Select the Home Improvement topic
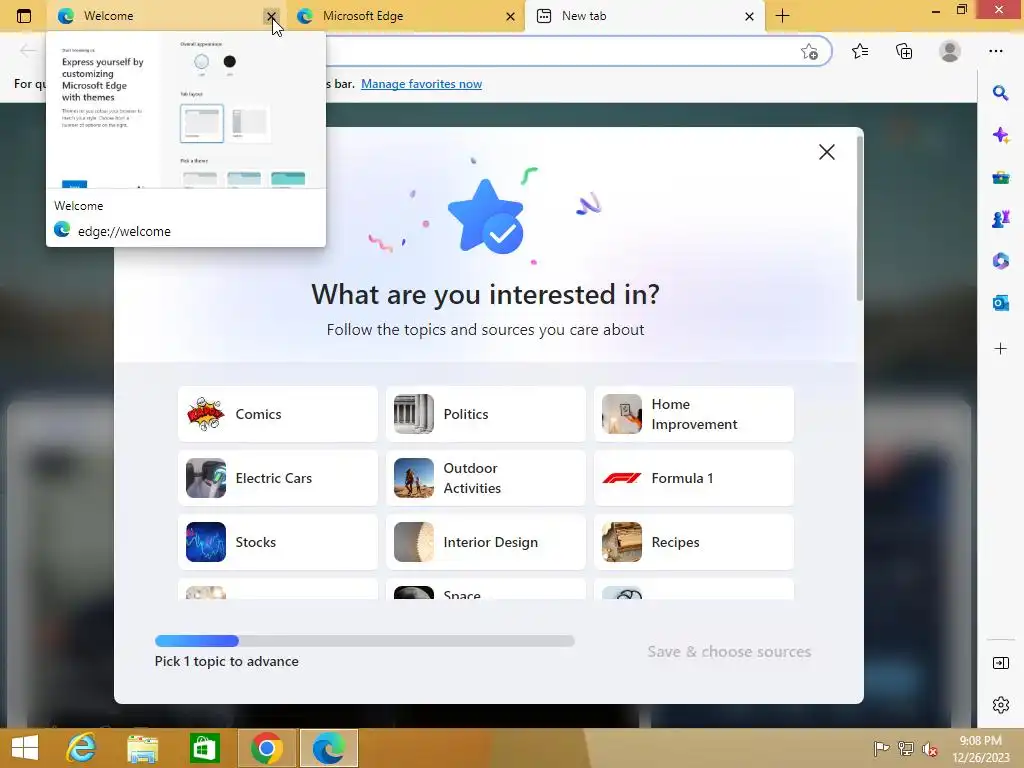 click(694, 414)
